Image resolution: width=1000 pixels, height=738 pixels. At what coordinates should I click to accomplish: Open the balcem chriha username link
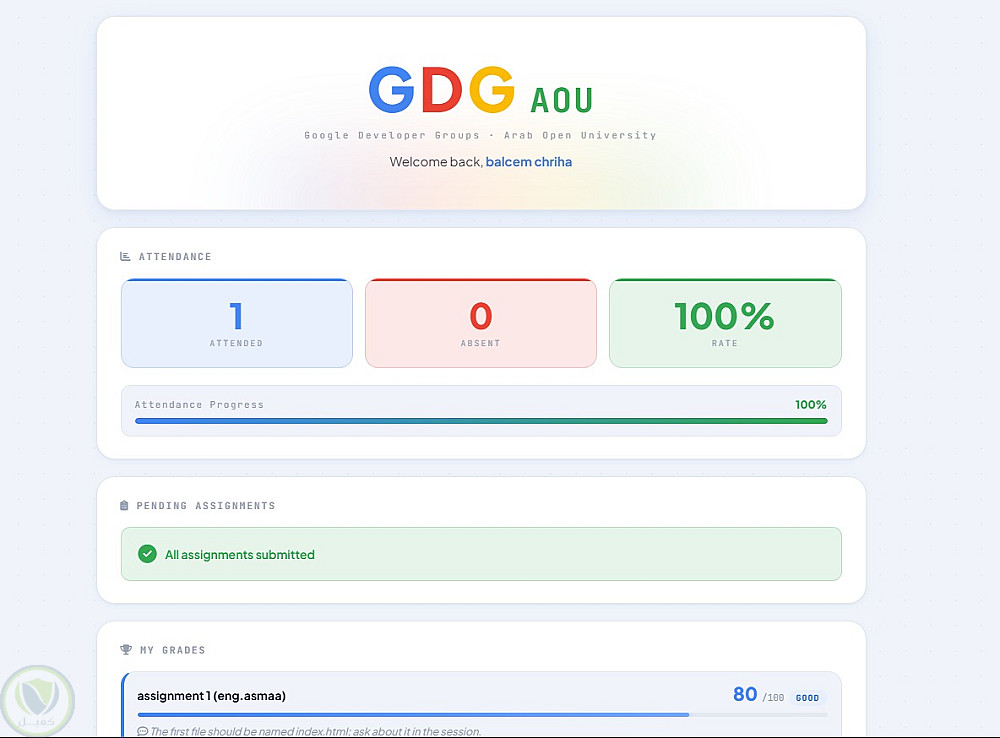pos(529,162)
